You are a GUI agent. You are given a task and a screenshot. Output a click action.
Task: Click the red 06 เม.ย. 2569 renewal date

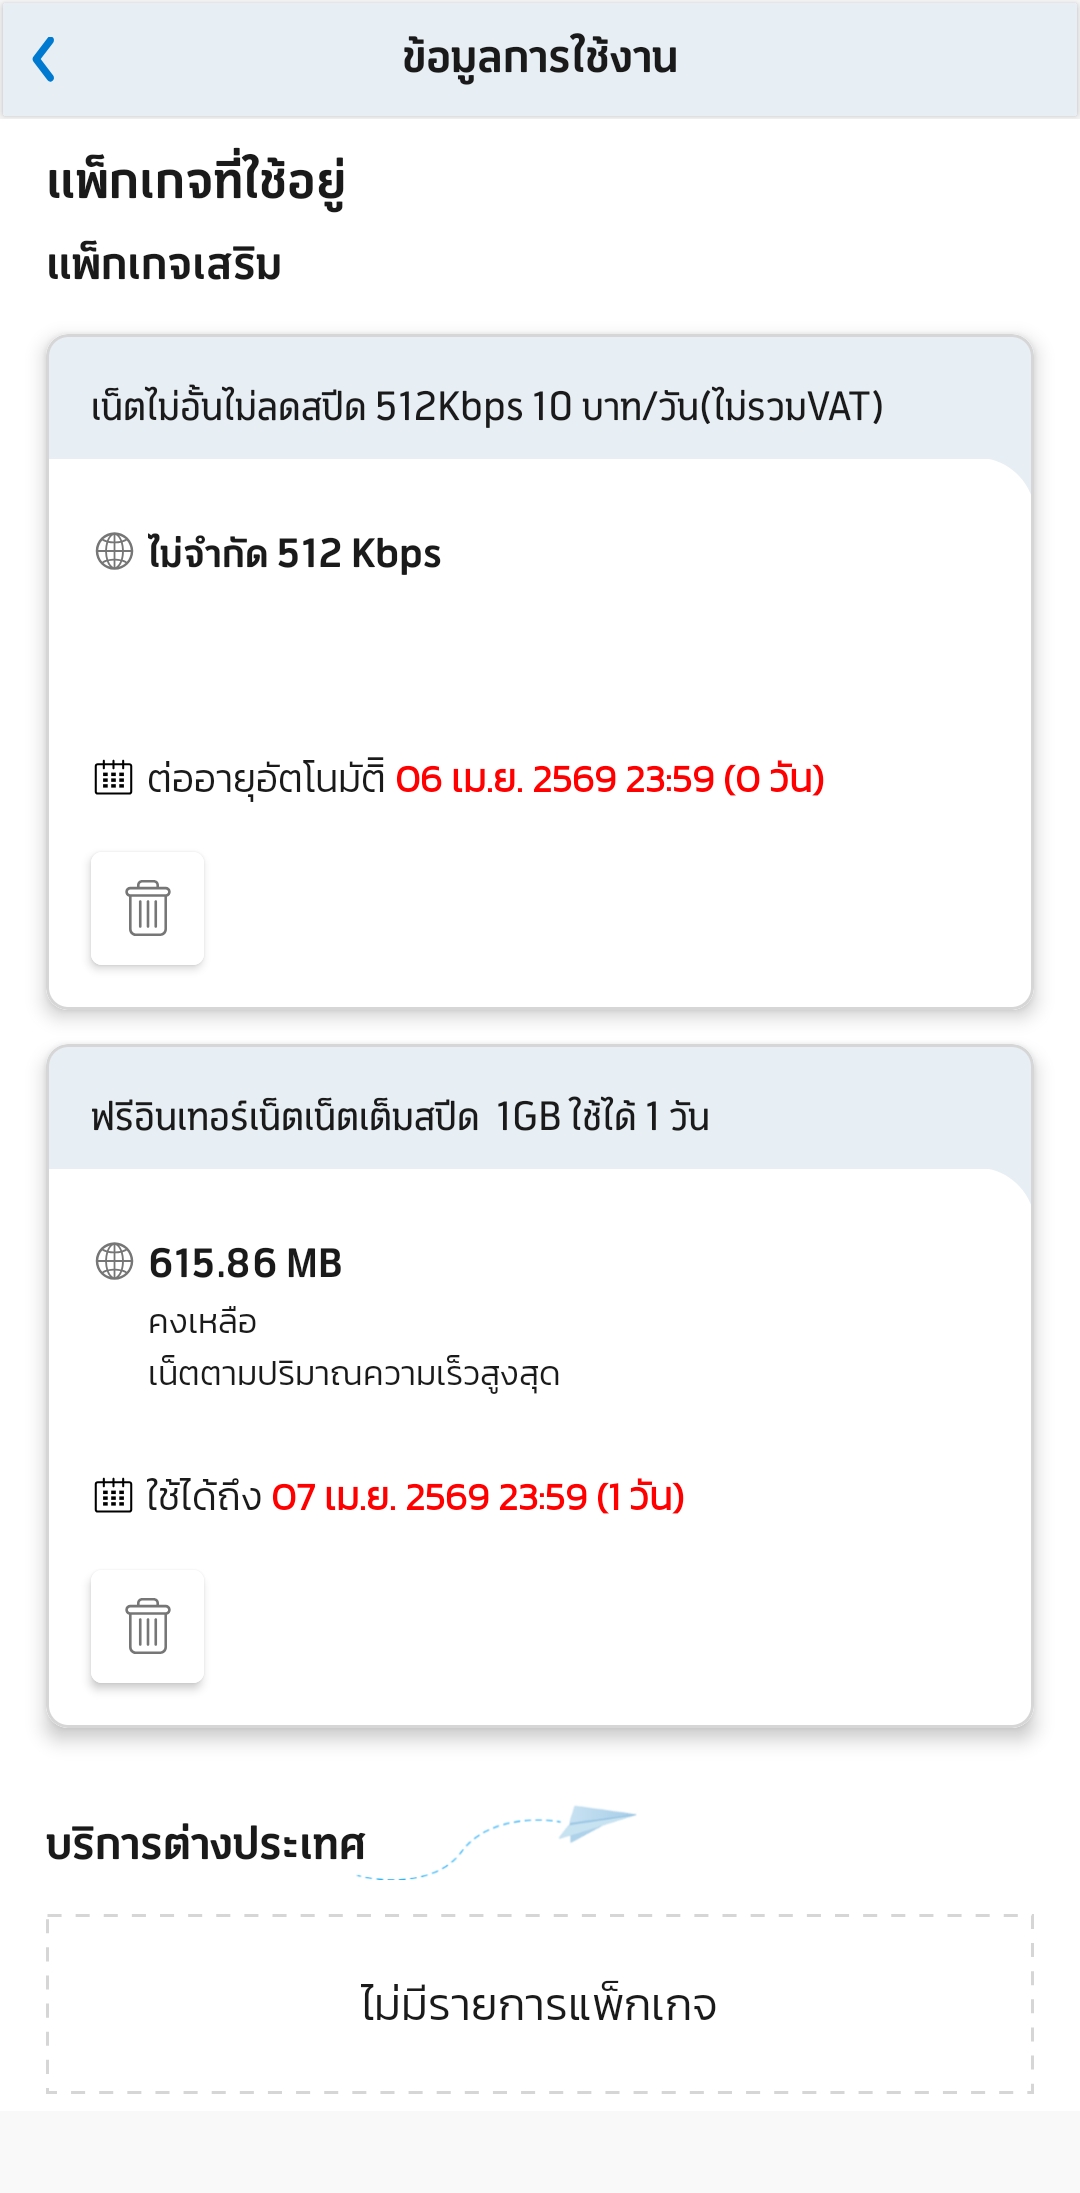[x=610, y=779]
